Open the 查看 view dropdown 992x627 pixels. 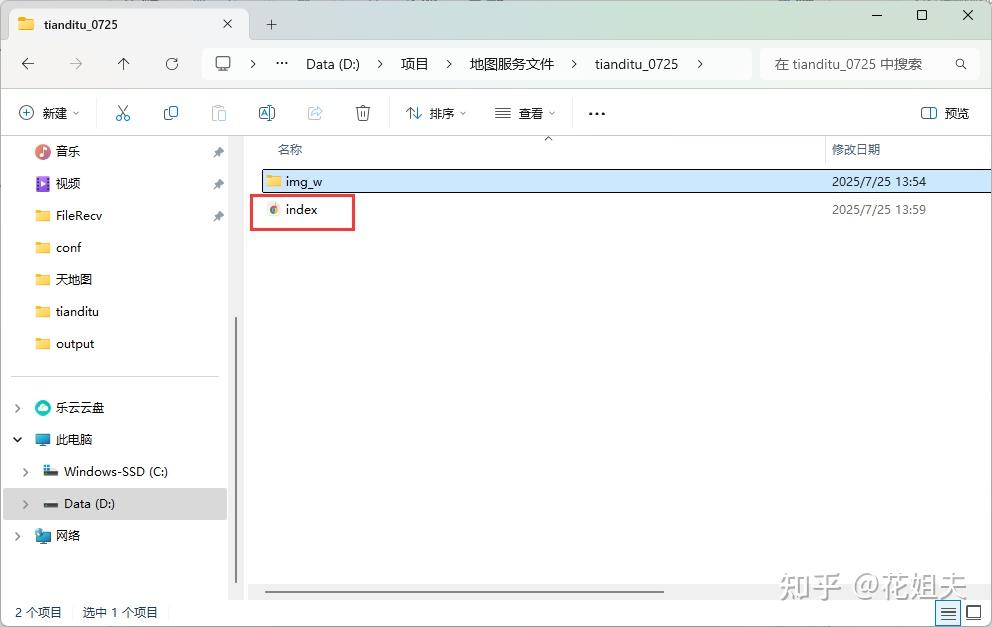[525, 113]
